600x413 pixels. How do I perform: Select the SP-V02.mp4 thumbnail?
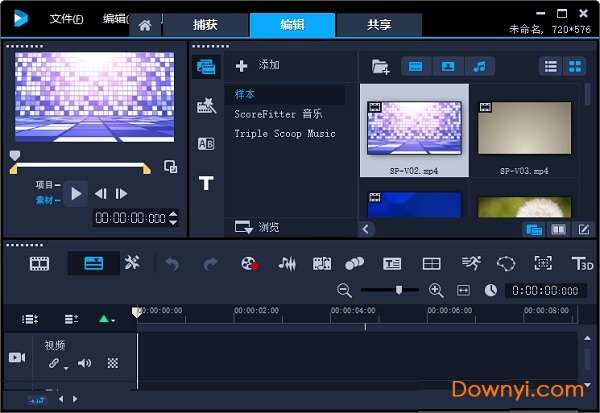point(414,131)
